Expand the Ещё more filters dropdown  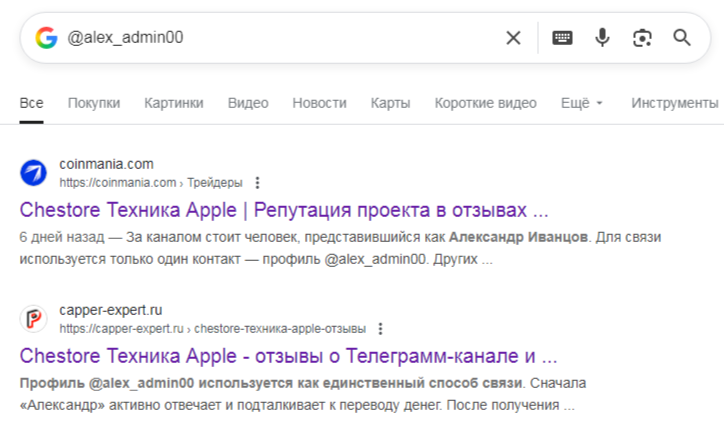[582, 103]
